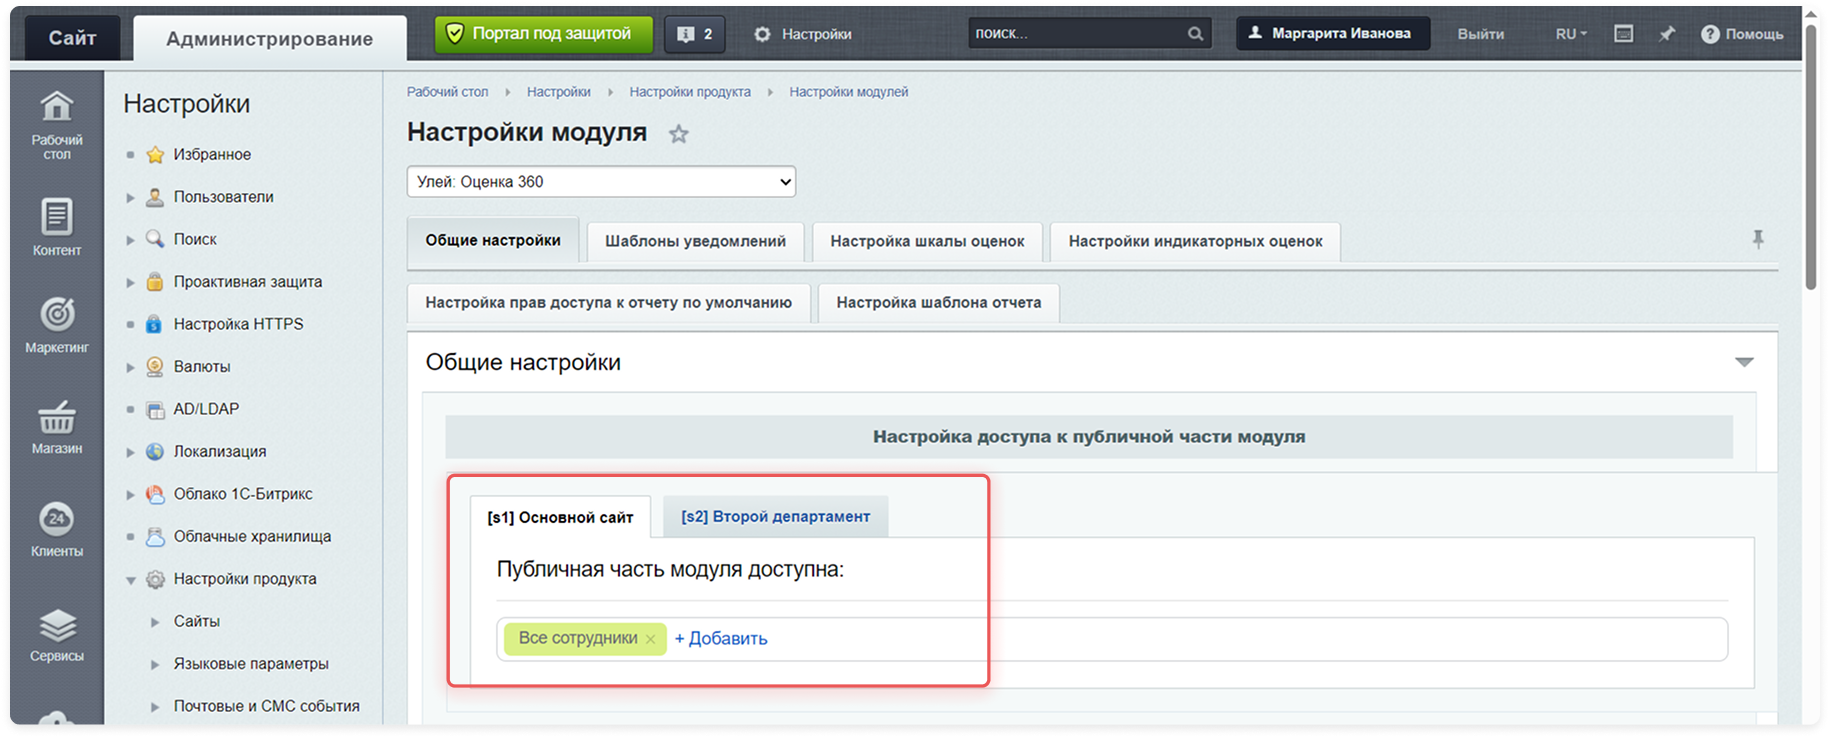This screenshot has width=1830, height=739.
Task: Click the search field in top bar
Action: 1078,34
